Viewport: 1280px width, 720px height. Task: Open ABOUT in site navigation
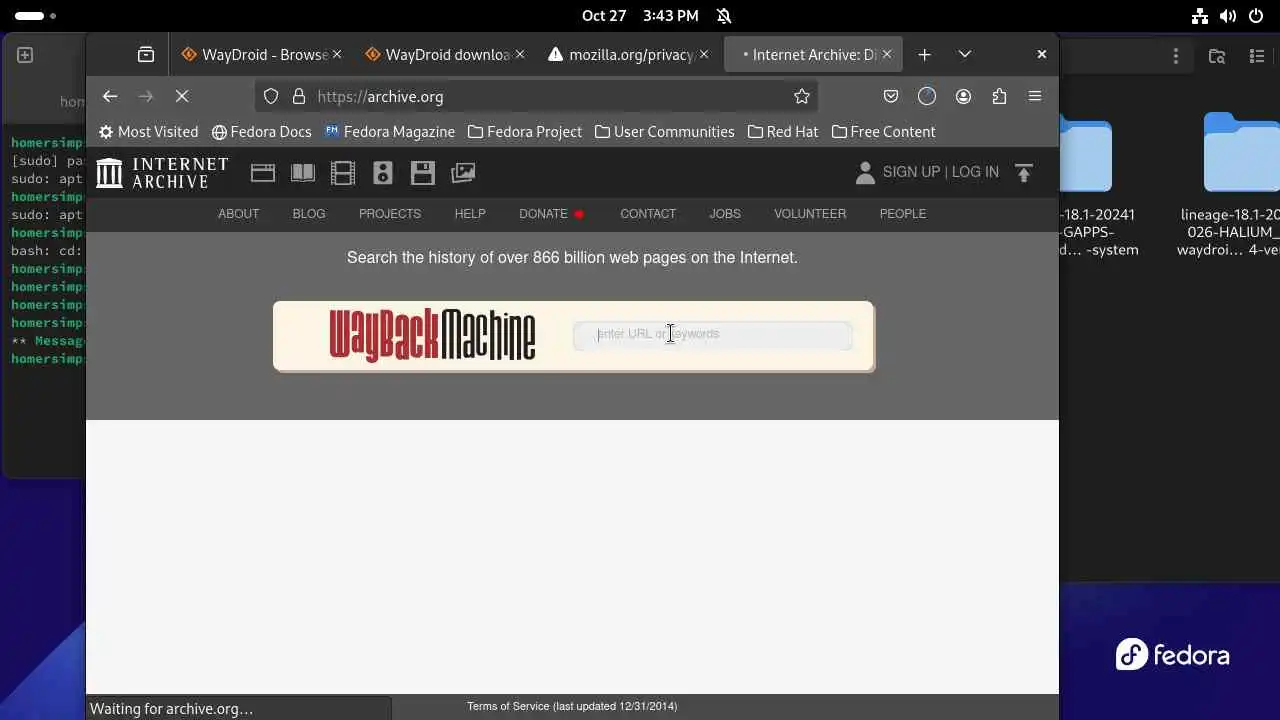[238, 214]
